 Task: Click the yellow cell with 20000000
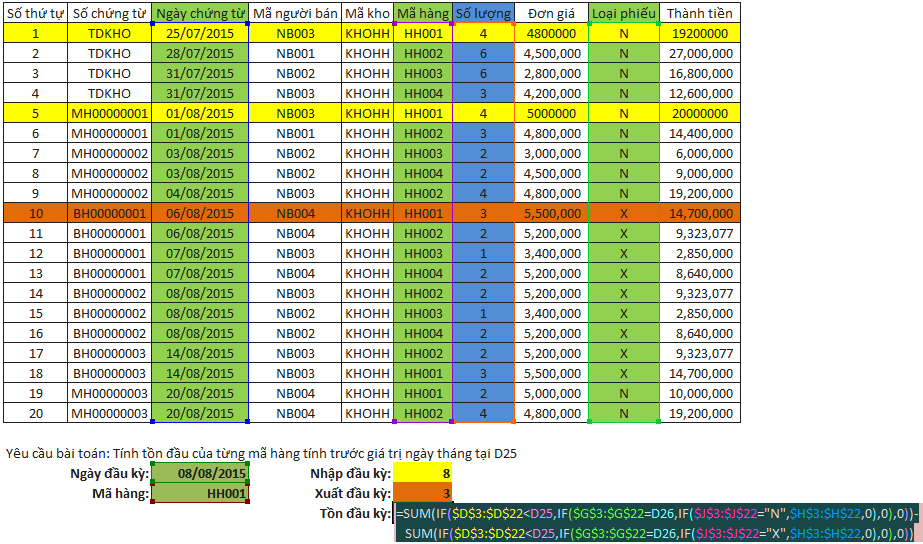point(699,113)
